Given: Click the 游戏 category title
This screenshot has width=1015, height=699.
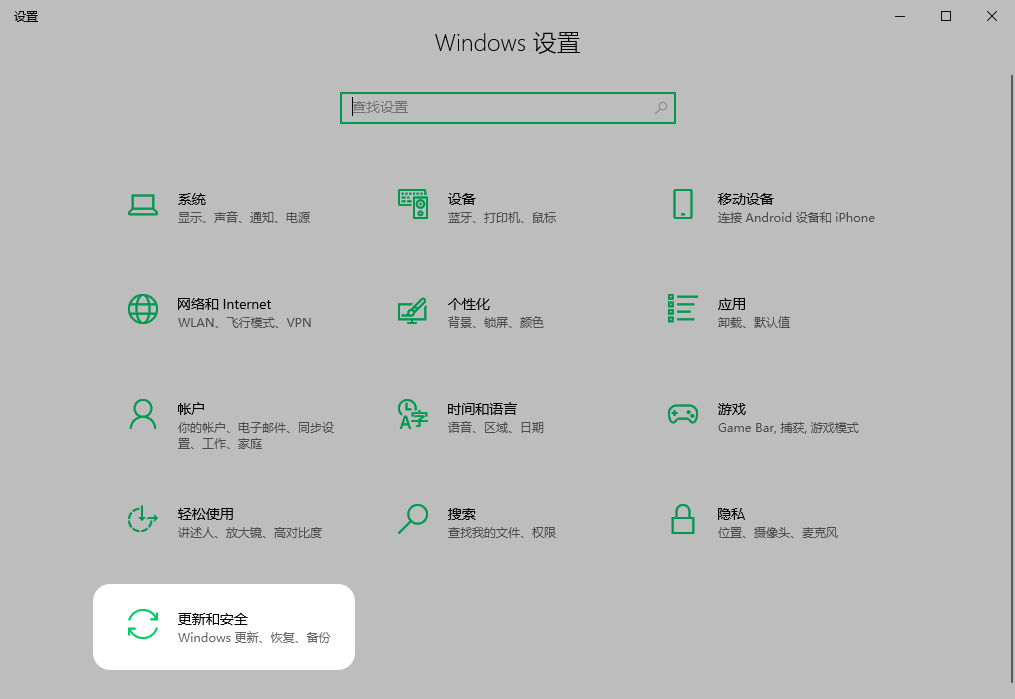Looking at the screenshot, I should pyautogui.click(x=731, y=409).
